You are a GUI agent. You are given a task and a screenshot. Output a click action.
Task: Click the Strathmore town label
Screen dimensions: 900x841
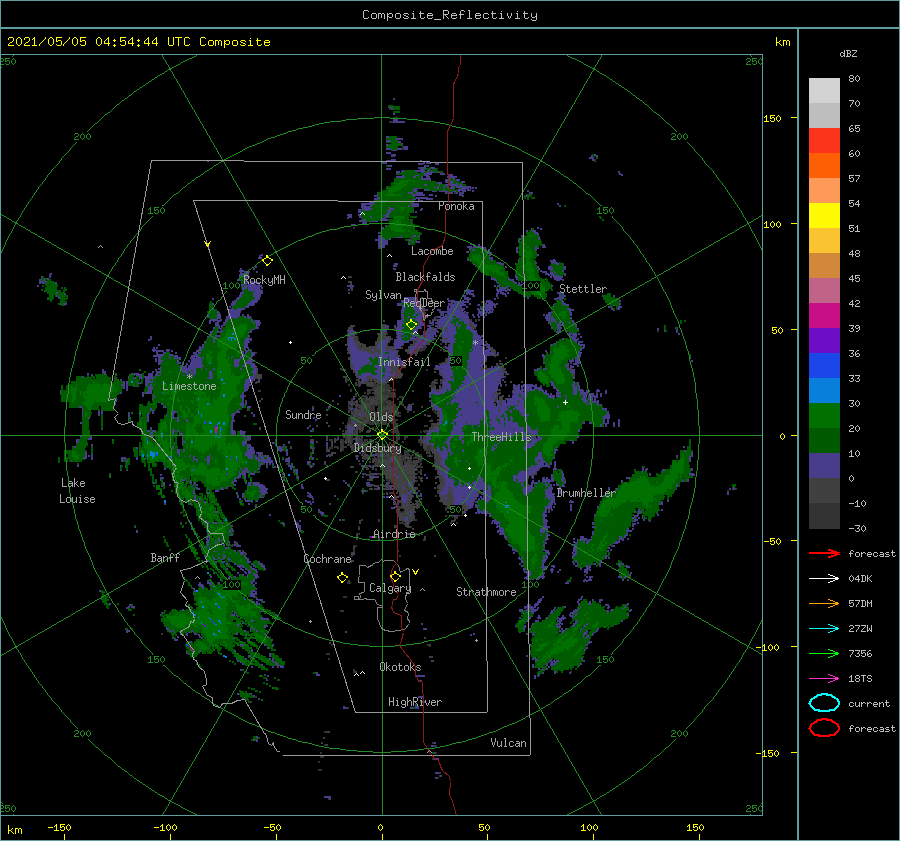click(486, 592)
